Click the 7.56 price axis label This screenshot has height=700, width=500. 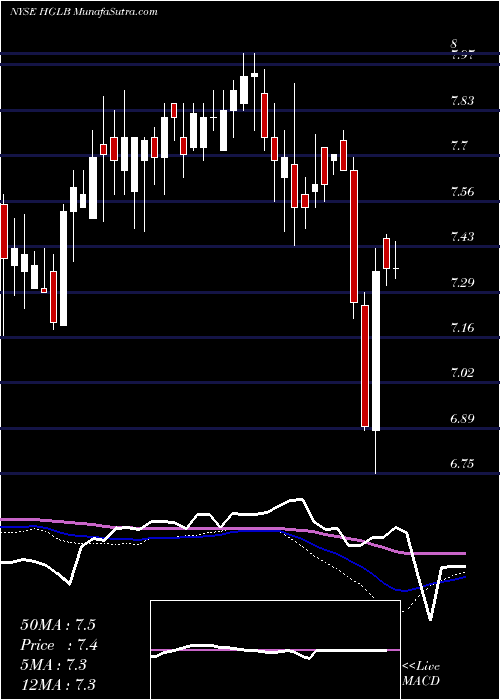pyautogui.click(x=462, y=192)
